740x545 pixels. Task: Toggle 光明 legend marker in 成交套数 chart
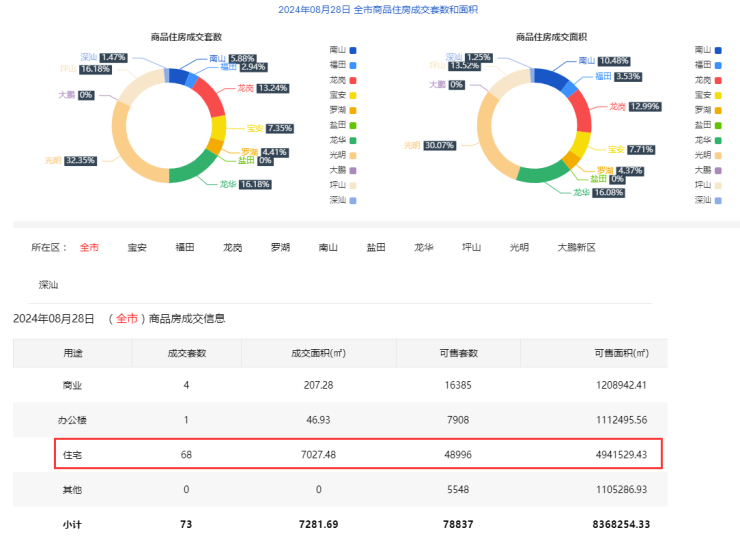[353, 155]
